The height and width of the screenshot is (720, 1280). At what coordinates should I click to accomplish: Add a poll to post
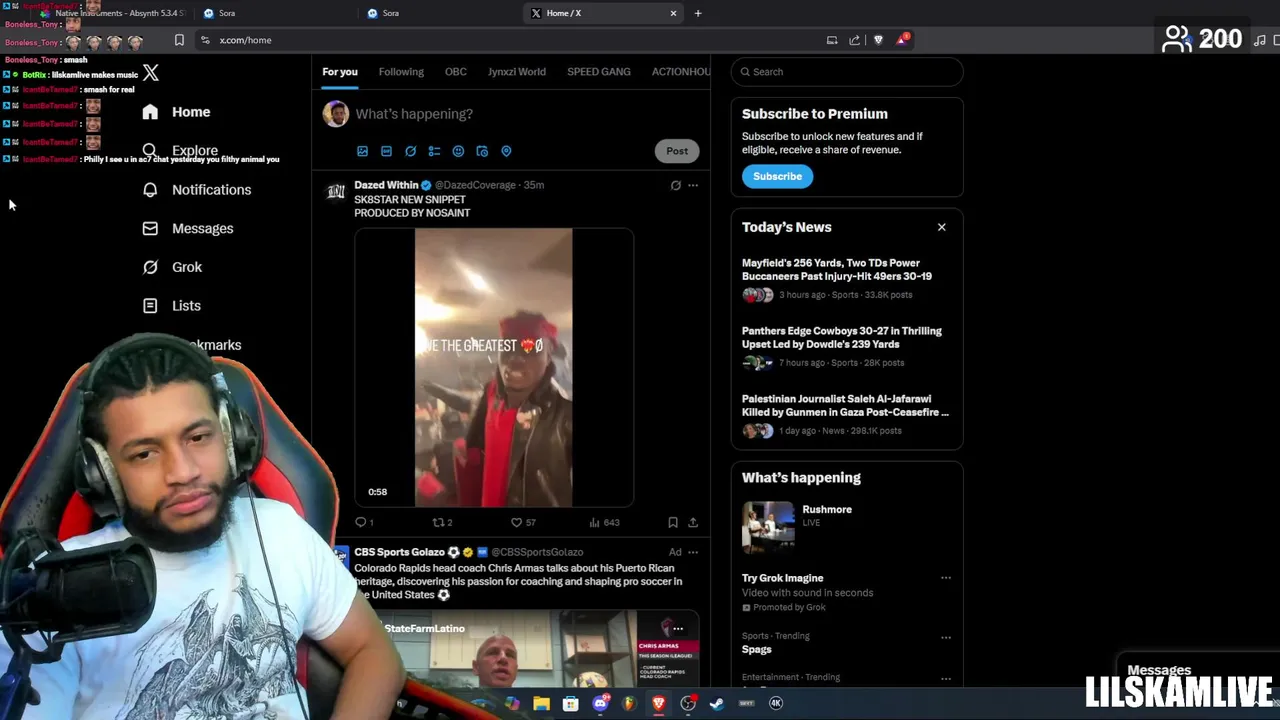coord(434,151)
